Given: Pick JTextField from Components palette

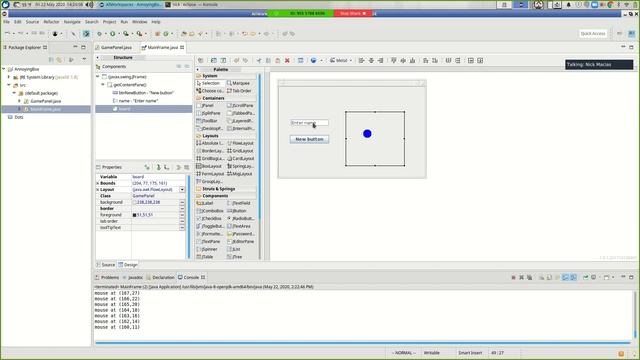Looking at the screenshot, I should 238,203.
